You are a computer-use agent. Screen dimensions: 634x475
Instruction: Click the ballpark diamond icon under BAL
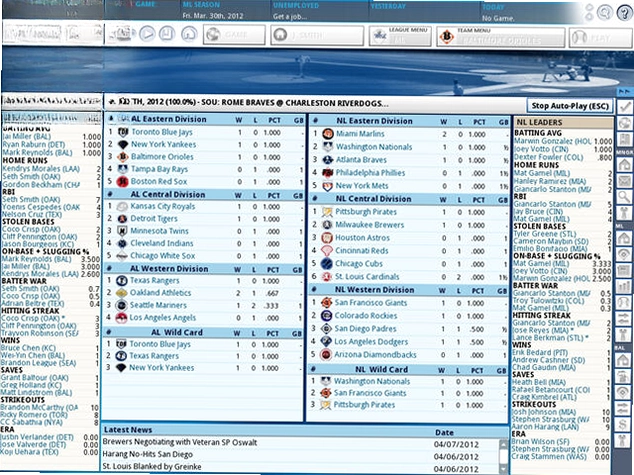(x=625, y=392)
